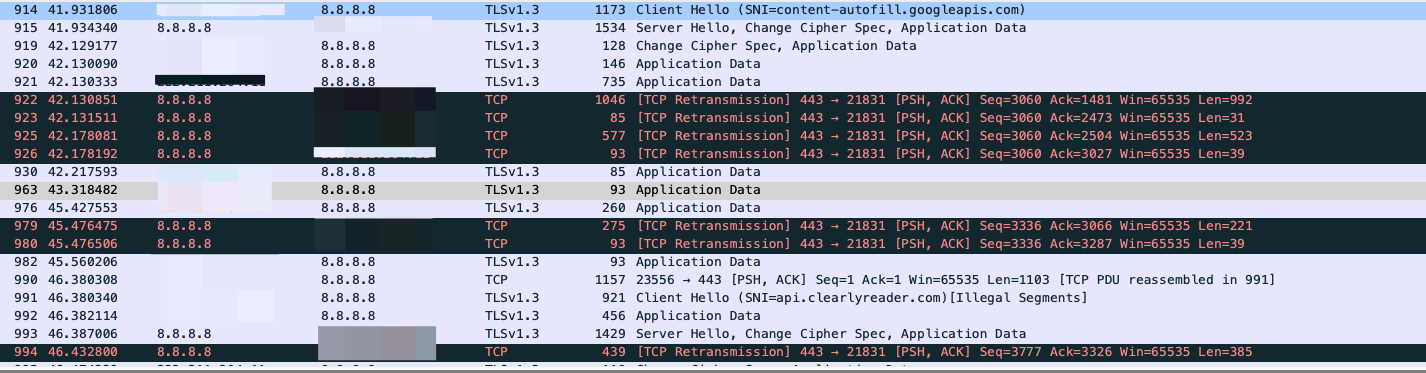The image size is (1426, 373).
Task: Click length value 439 in packet 994
Action: (614, 352)
